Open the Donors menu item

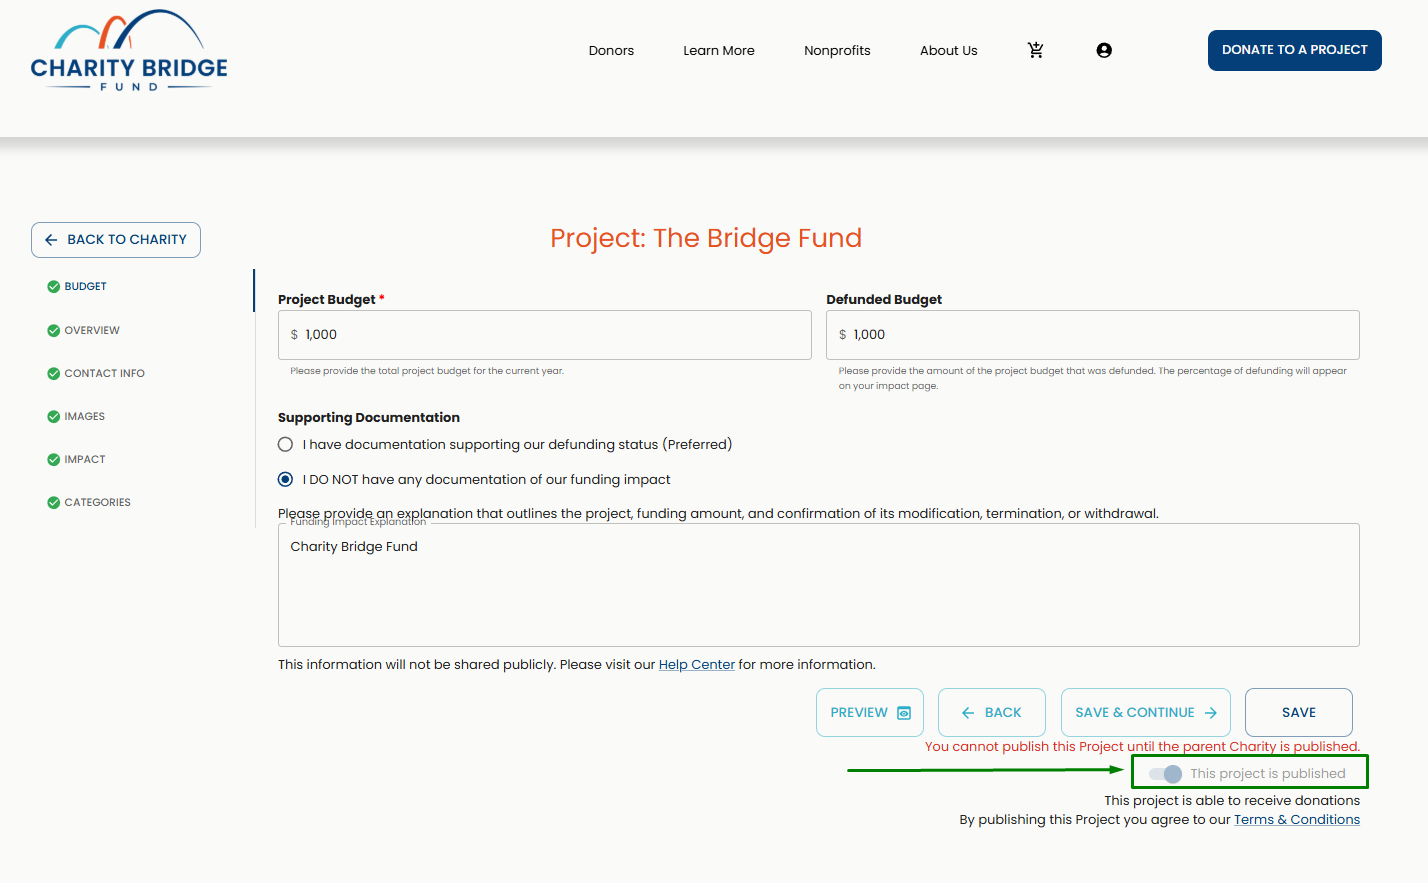611,51
